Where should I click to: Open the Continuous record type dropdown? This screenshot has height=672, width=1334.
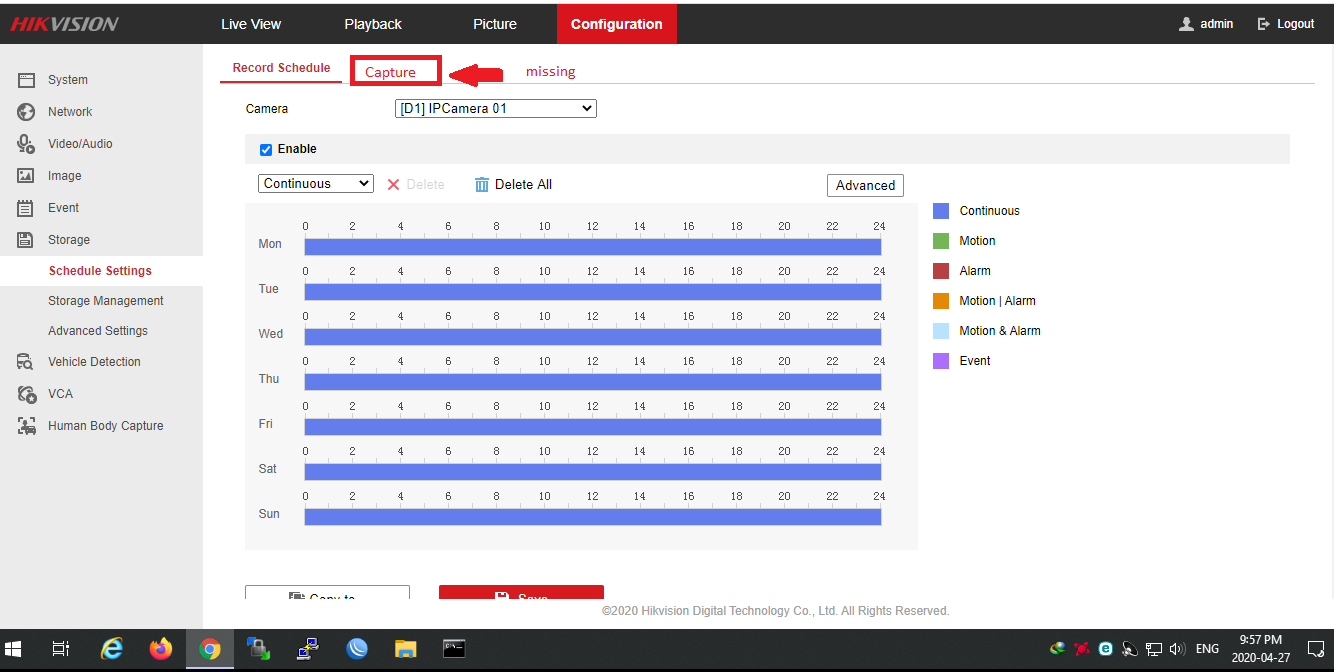click(315, 184)
